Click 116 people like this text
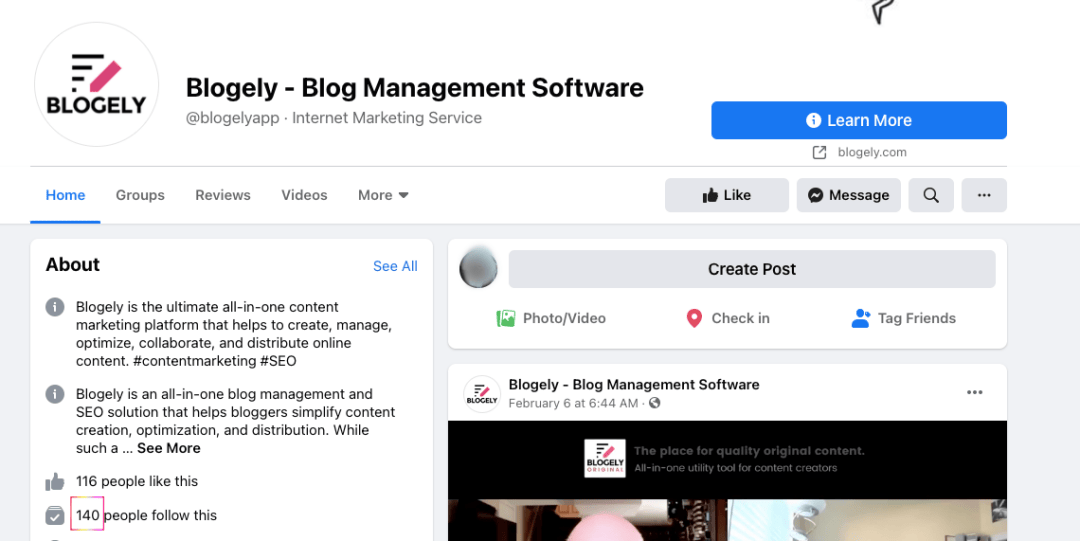The image size is (1080, 541). point(136,481)
